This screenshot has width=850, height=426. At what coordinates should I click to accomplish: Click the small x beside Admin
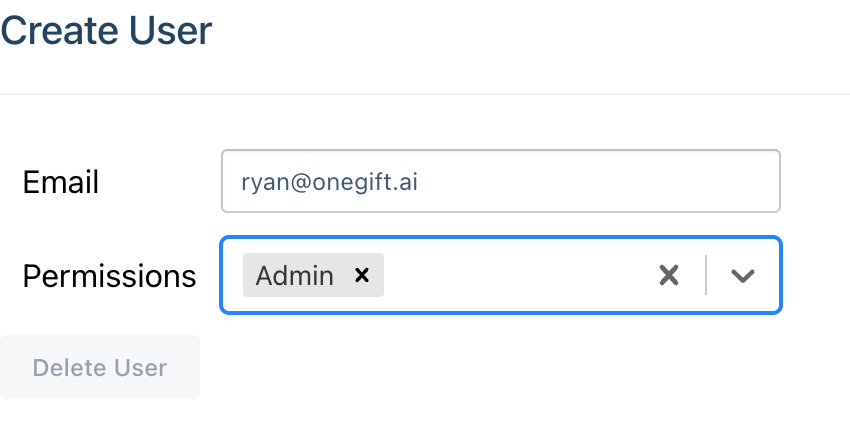(362, 275)
